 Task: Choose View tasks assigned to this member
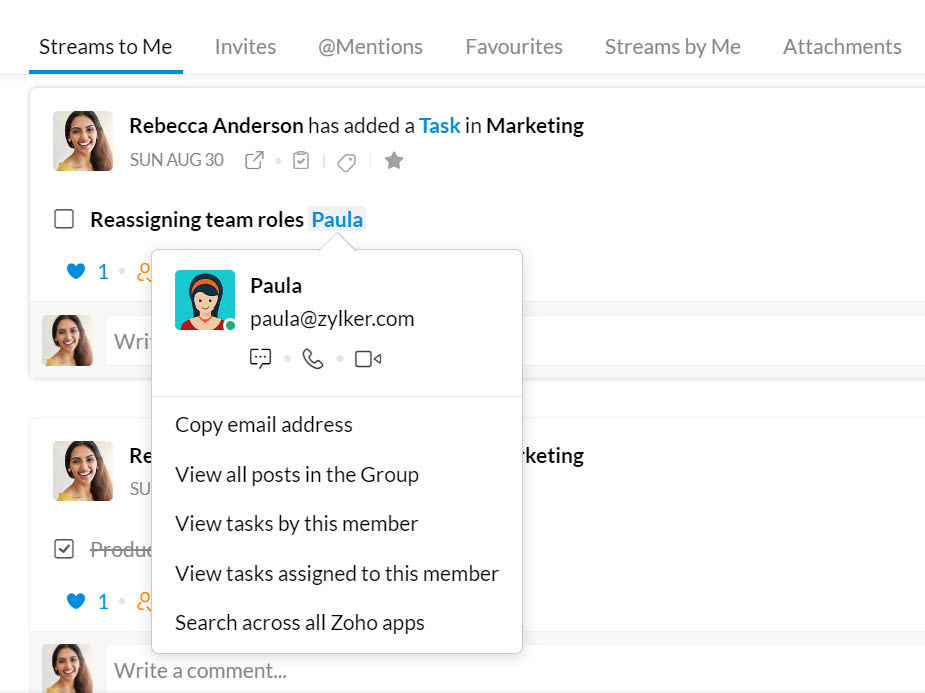point(337,574)
